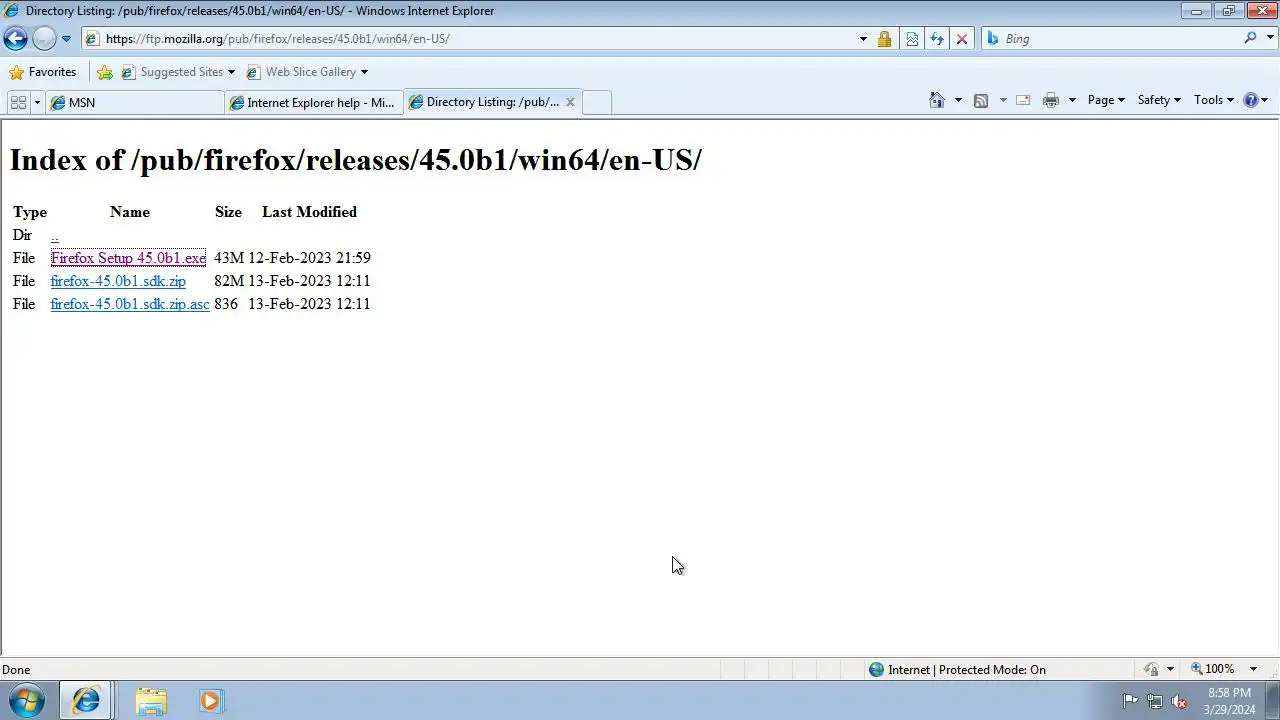Image resolution: width=1280 pixels, height=720 pixels.
Task: Expand the Web Slice Gallery dropdown arrow
Action: point(364,72)
